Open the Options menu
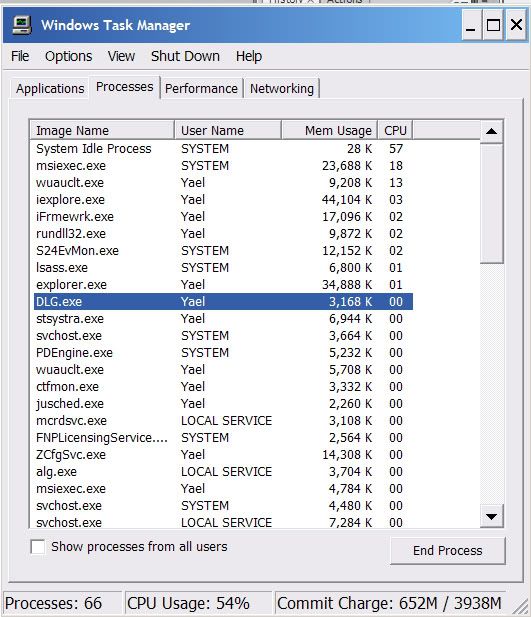This screenshot has width=531, height=617. click(x=68, y=56)
